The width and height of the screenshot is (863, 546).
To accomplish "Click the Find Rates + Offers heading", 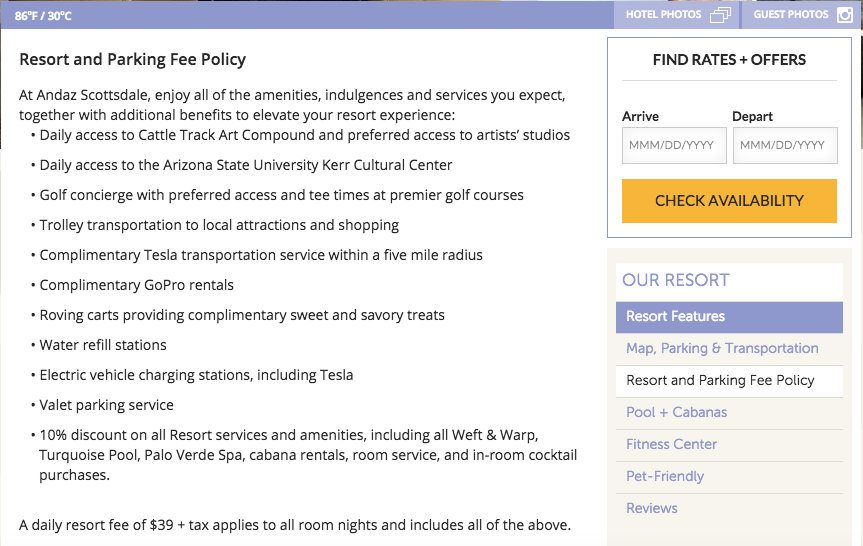I will click(729, 60).
